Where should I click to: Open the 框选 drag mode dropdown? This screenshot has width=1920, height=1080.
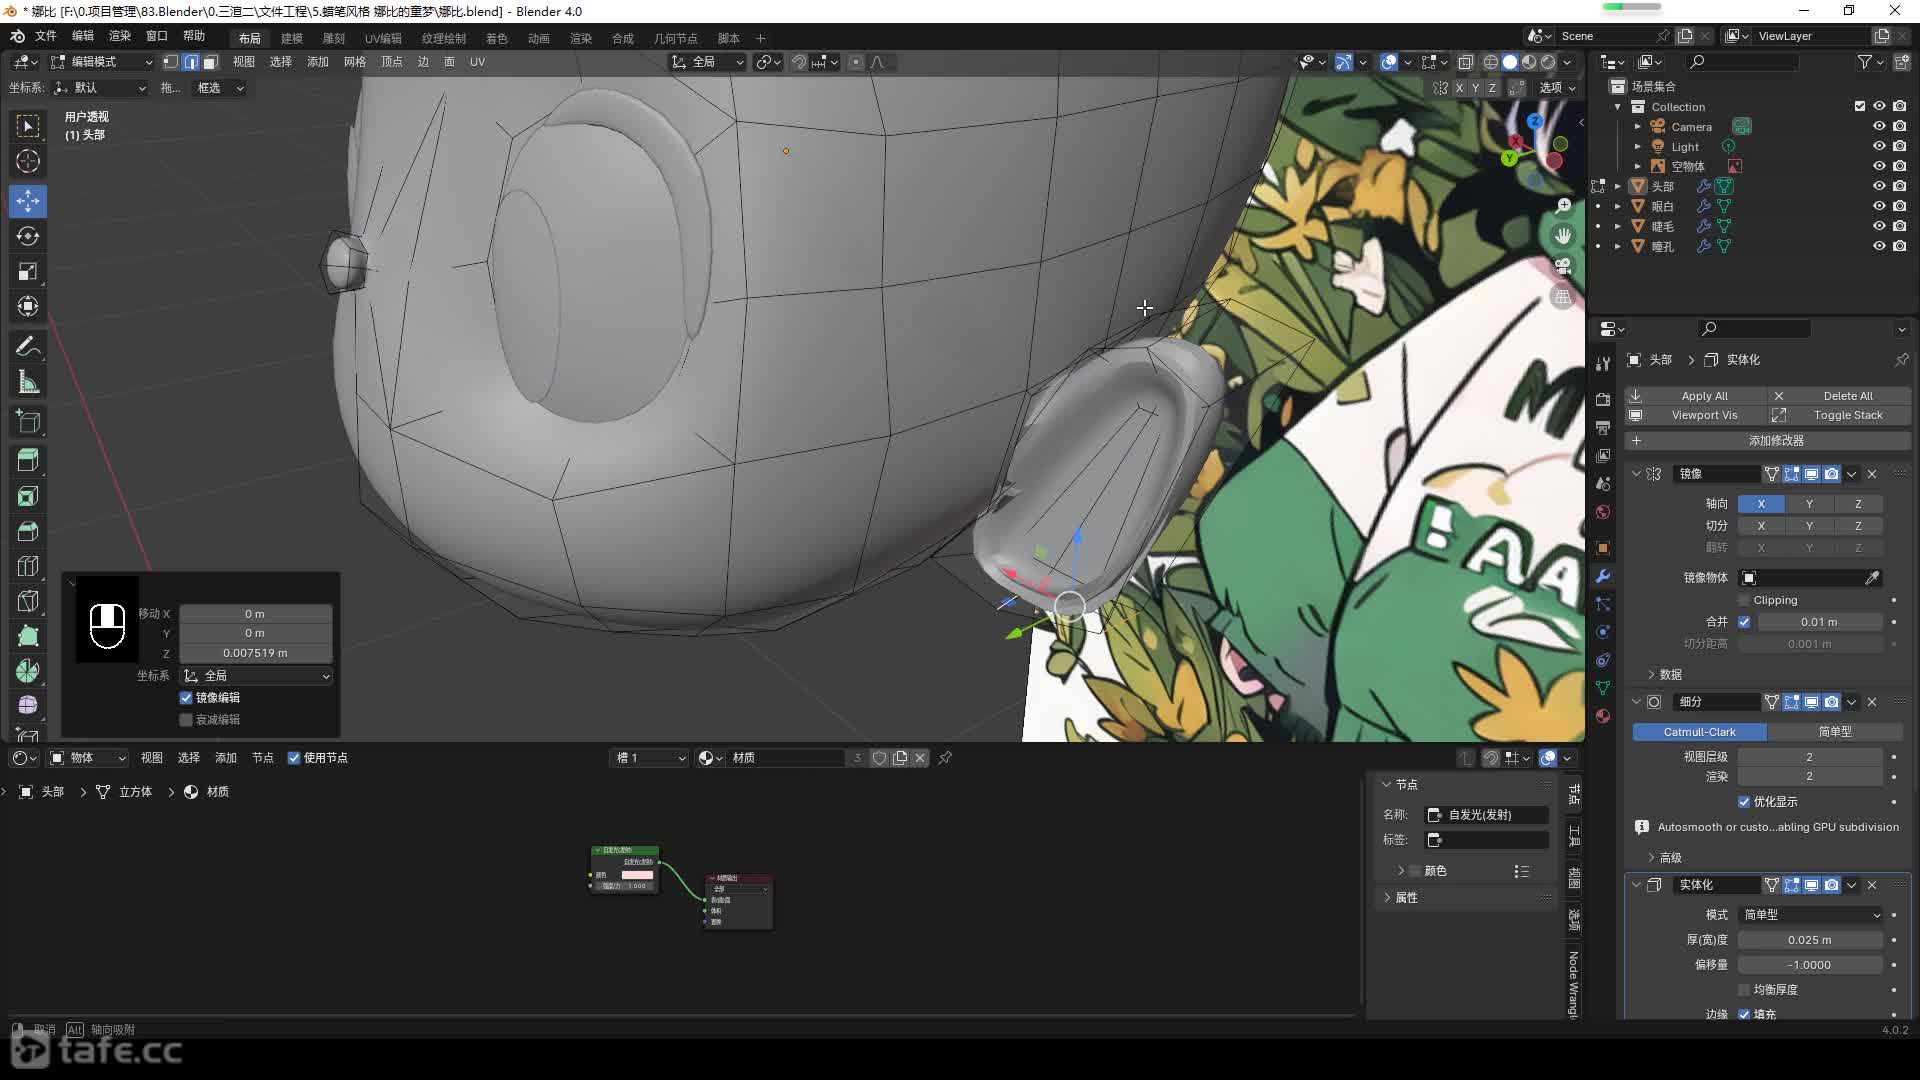pyautogui.click(x=218, y=88)
